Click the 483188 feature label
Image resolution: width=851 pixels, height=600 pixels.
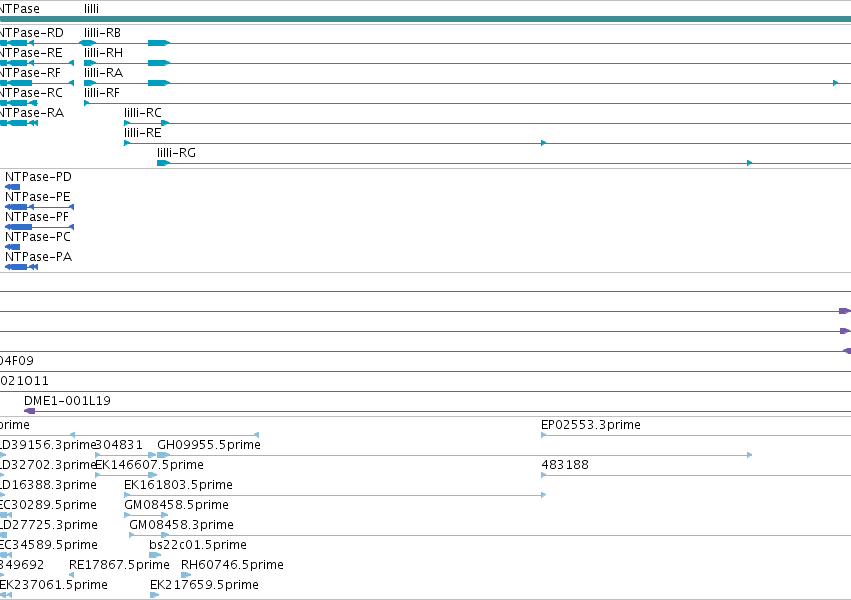565,465
